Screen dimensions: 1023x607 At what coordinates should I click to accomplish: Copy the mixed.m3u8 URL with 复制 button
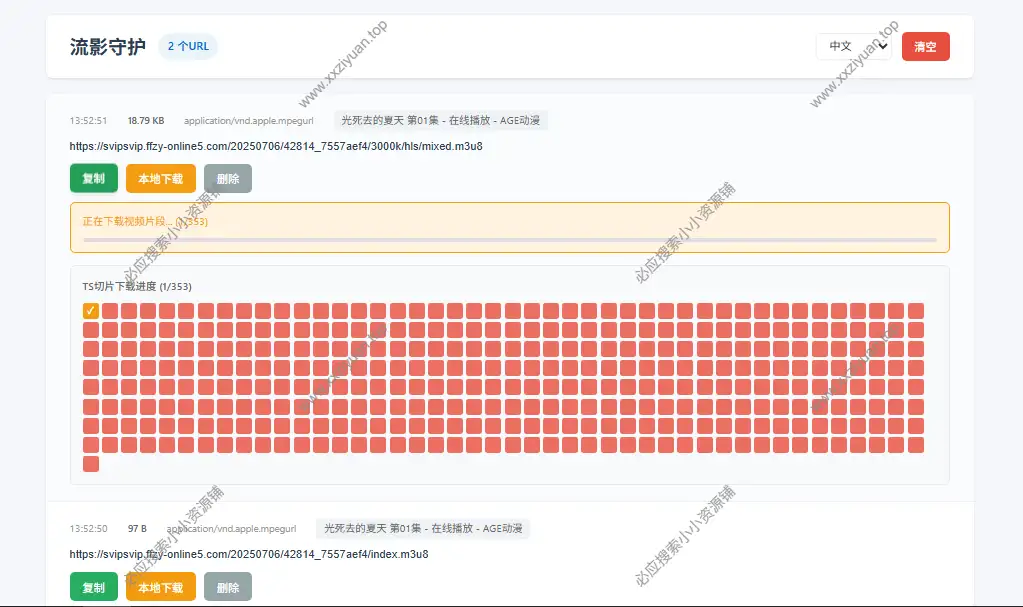coord(93,178)
